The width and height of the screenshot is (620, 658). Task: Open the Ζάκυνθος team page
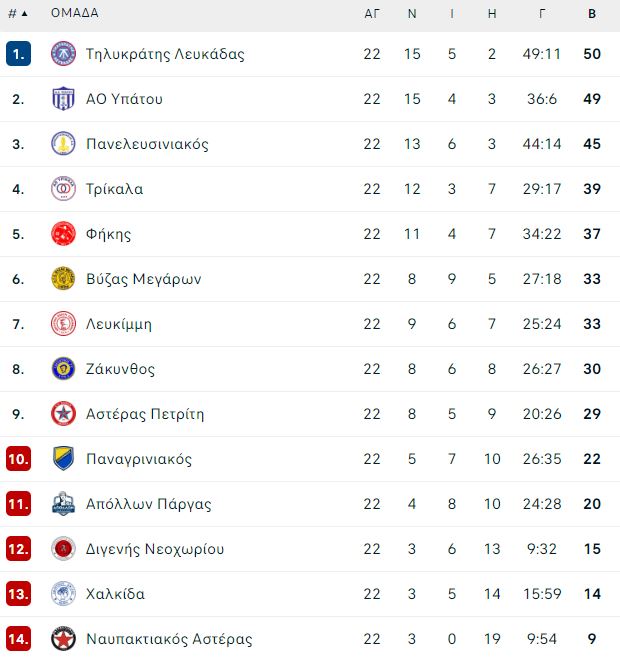pos(120,369)
